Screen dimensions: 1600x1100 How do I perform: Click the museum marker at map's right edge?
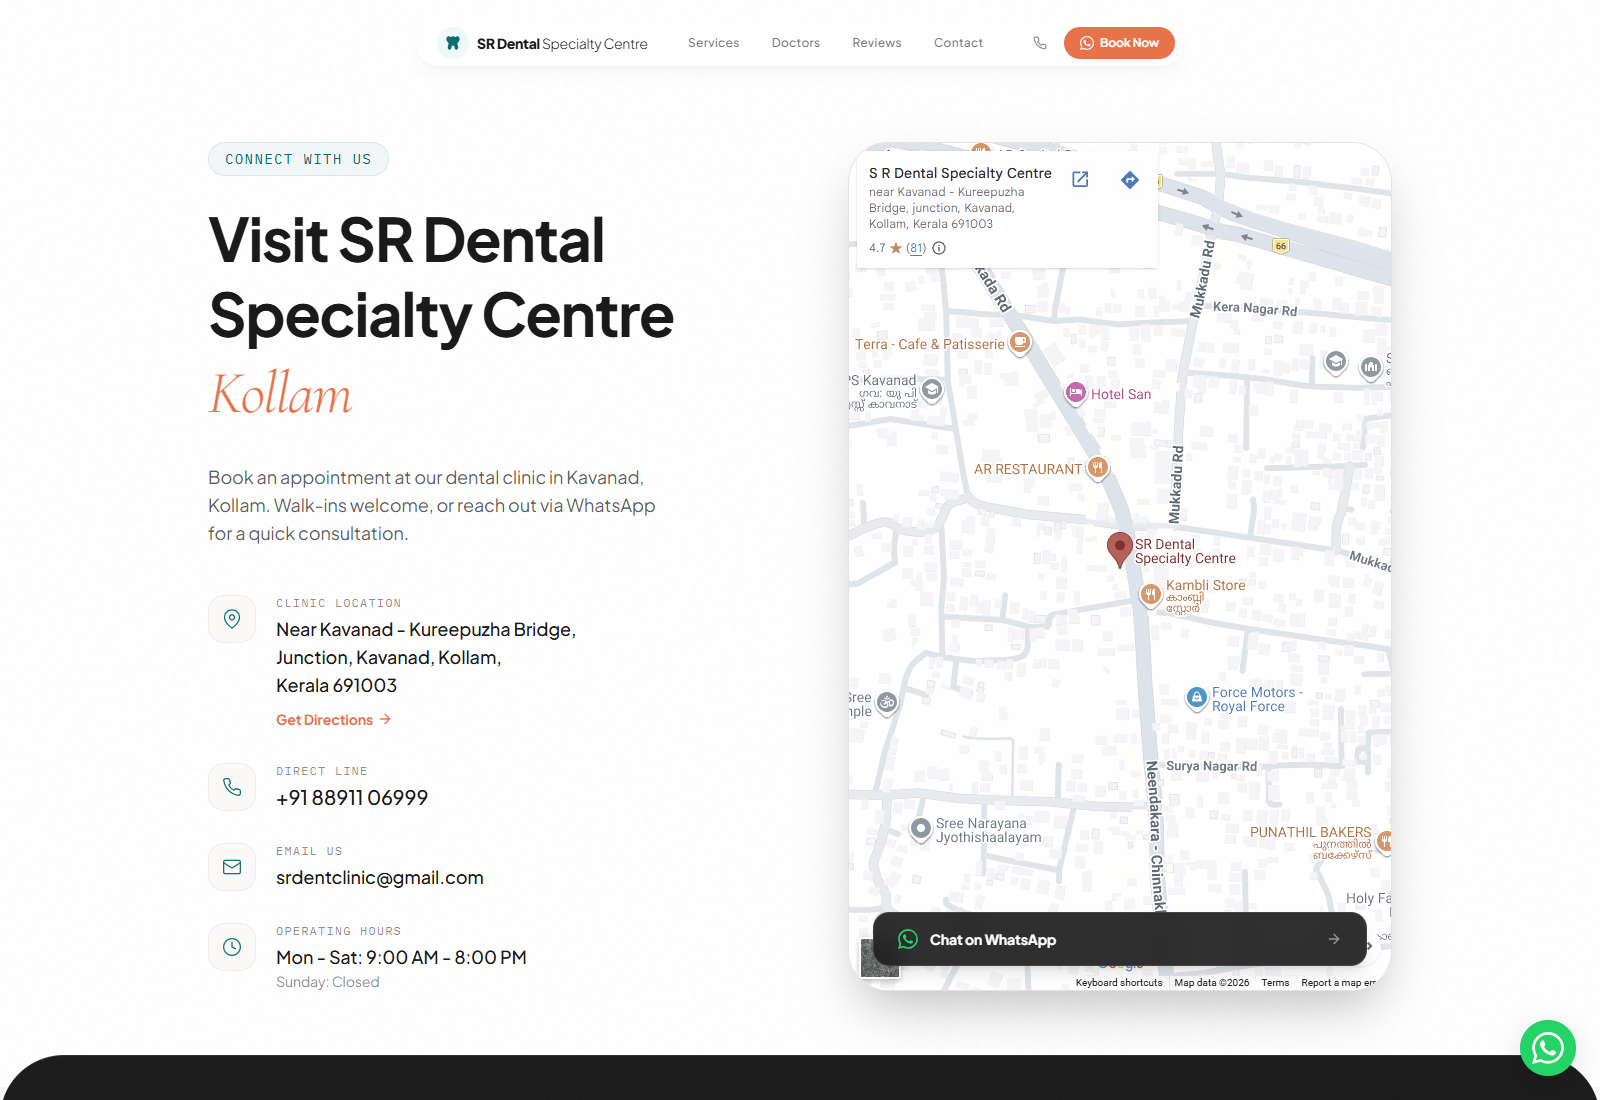1371,368
